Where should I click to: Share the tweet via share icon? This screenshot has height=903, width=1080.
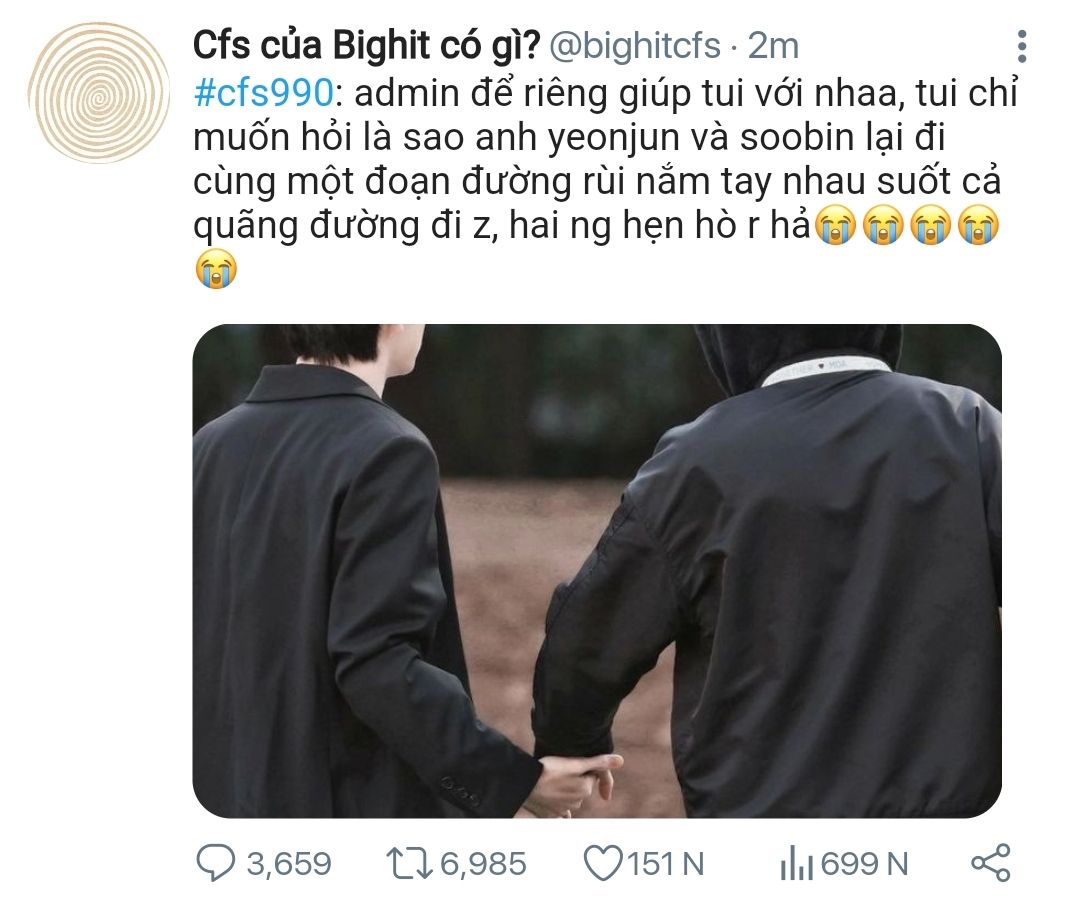(991, 863)
